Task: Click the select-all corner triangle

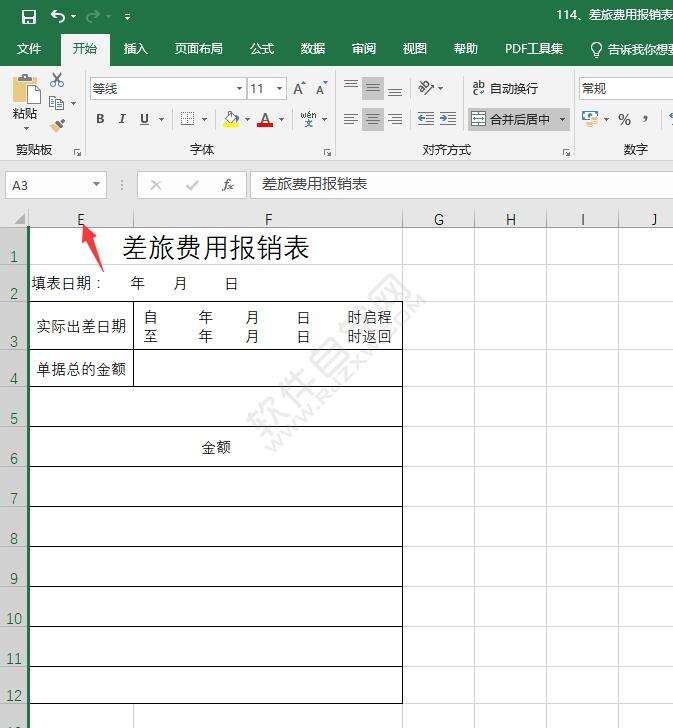Action: tap(19, 218)
